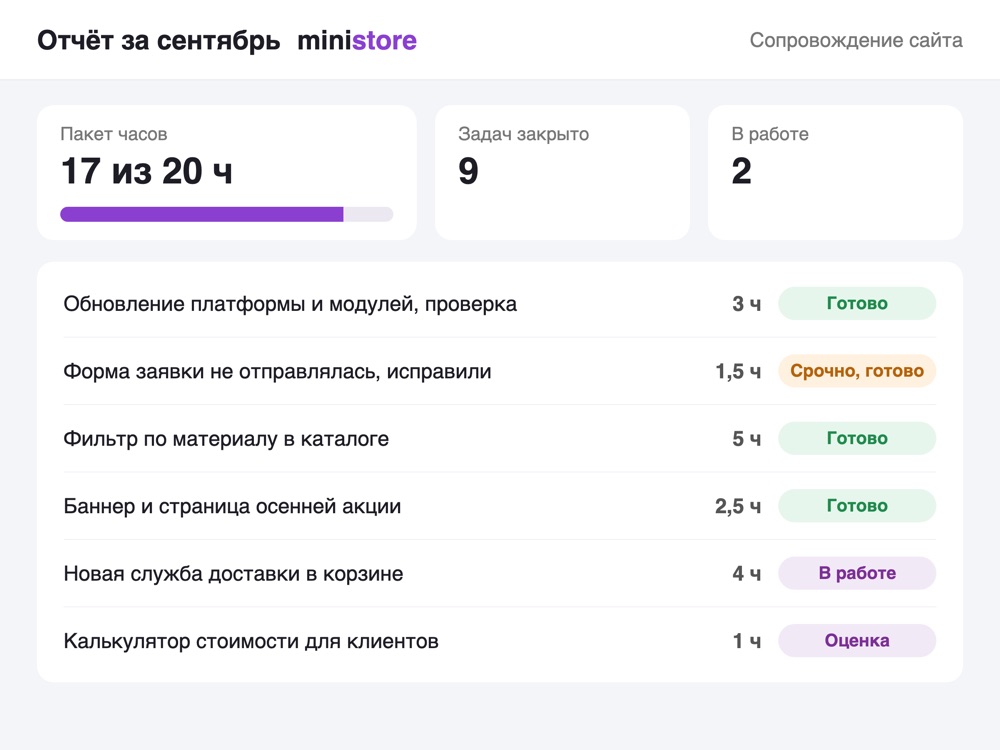
Task: Click the 'Сопровождение сайта' label
Action: (856, 40)
